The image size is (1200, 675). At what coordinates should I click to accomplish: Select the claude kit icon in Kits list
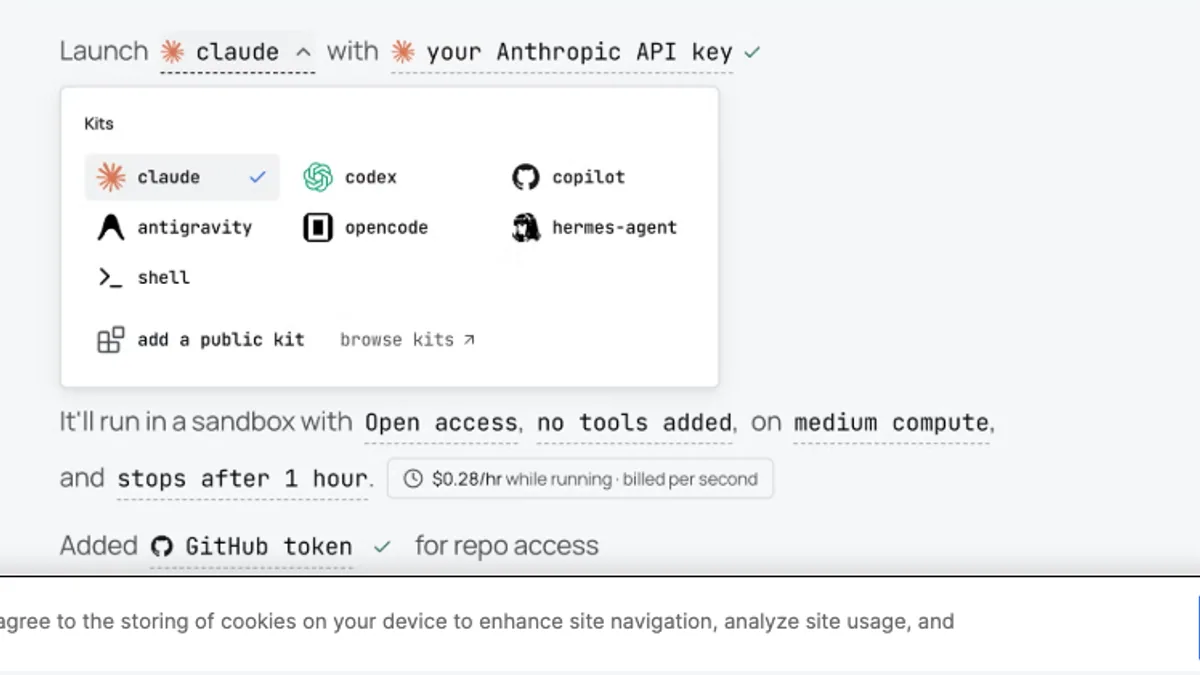(x=110, y=177)
